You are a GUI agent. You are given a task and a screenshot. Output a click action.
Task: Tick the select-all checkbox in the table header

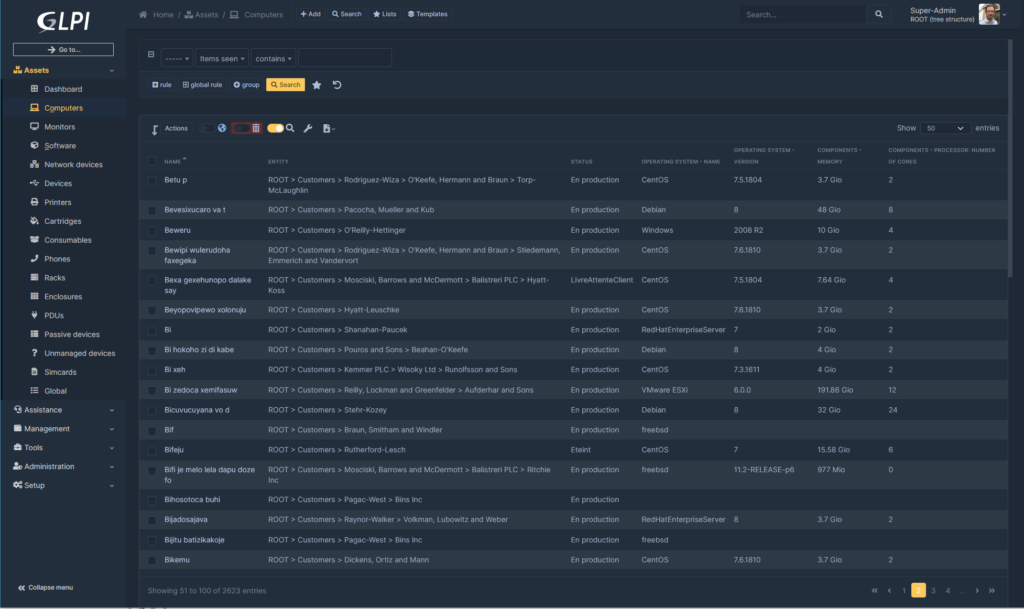(152, 161)
